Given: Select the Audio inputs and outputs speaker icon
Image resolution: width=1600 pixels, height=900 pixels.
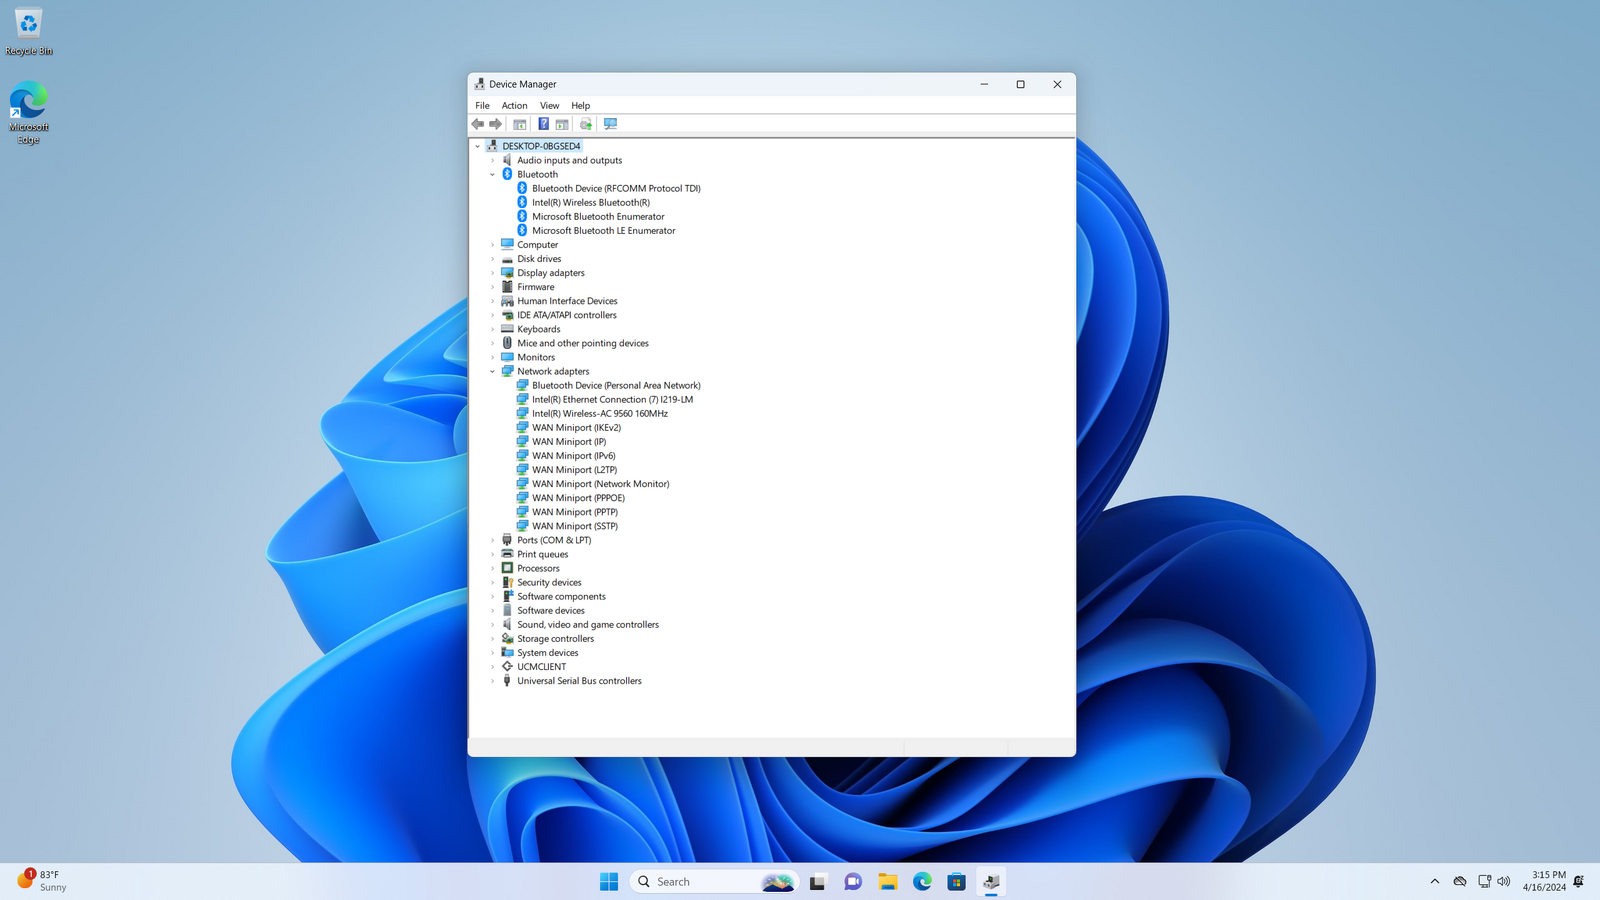Looking at the screenshot, I should pos(507,160).
